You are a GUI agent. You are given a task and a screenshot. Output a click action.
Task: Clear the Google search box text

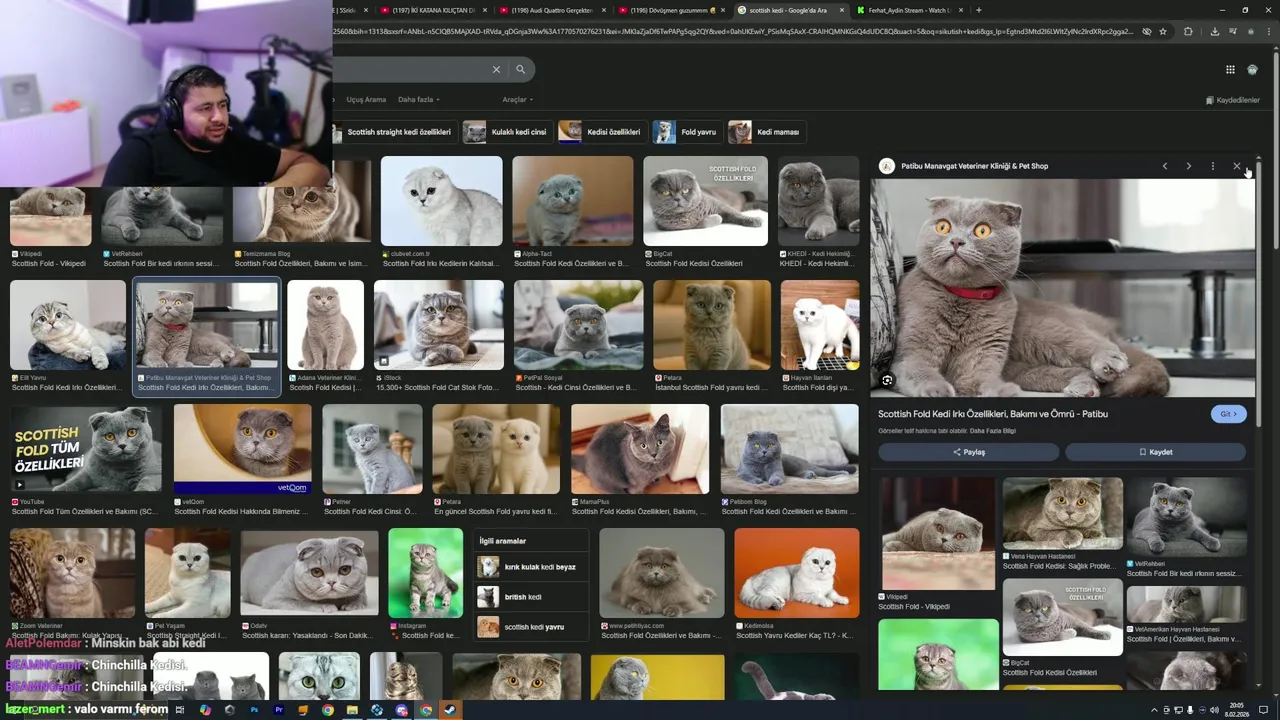coord(496,69)
